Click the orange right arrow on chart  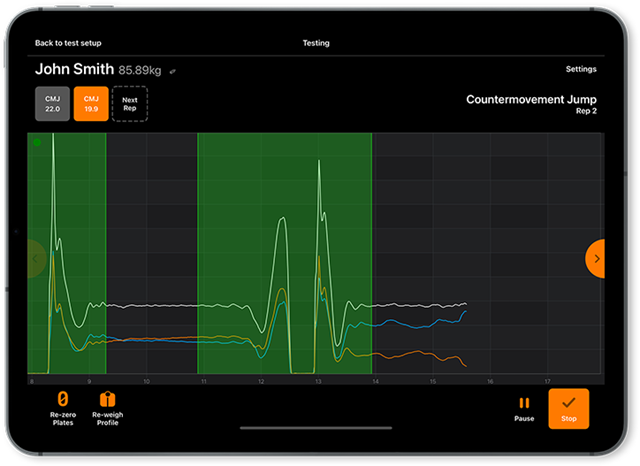(596, 258)
